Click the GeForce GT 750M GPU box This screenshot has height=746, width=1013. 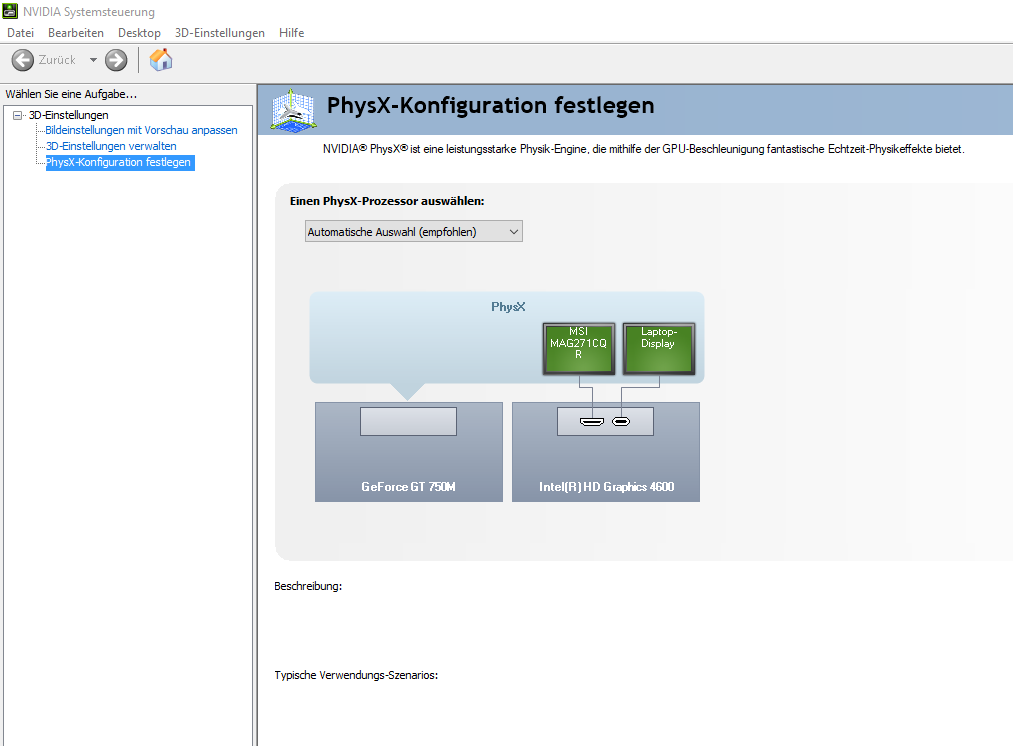[409, 452]
